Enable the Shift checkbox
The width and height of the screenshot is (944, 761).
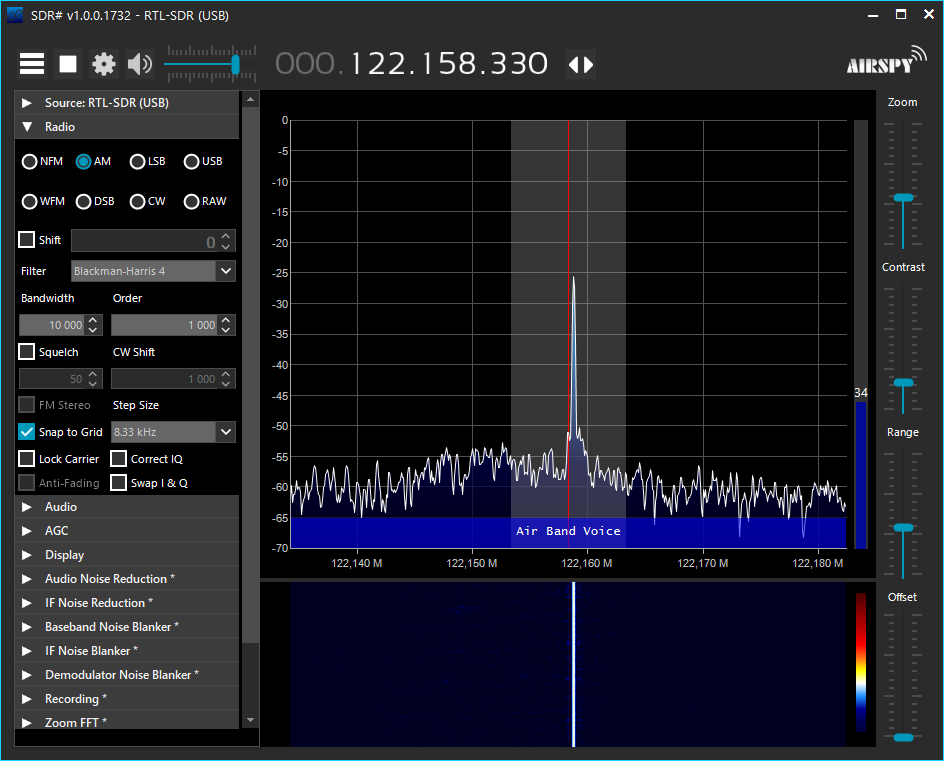(26, 240)
